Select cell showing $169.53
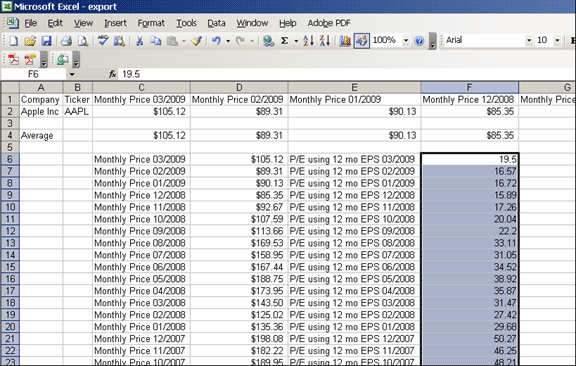 tap(239, 243)
